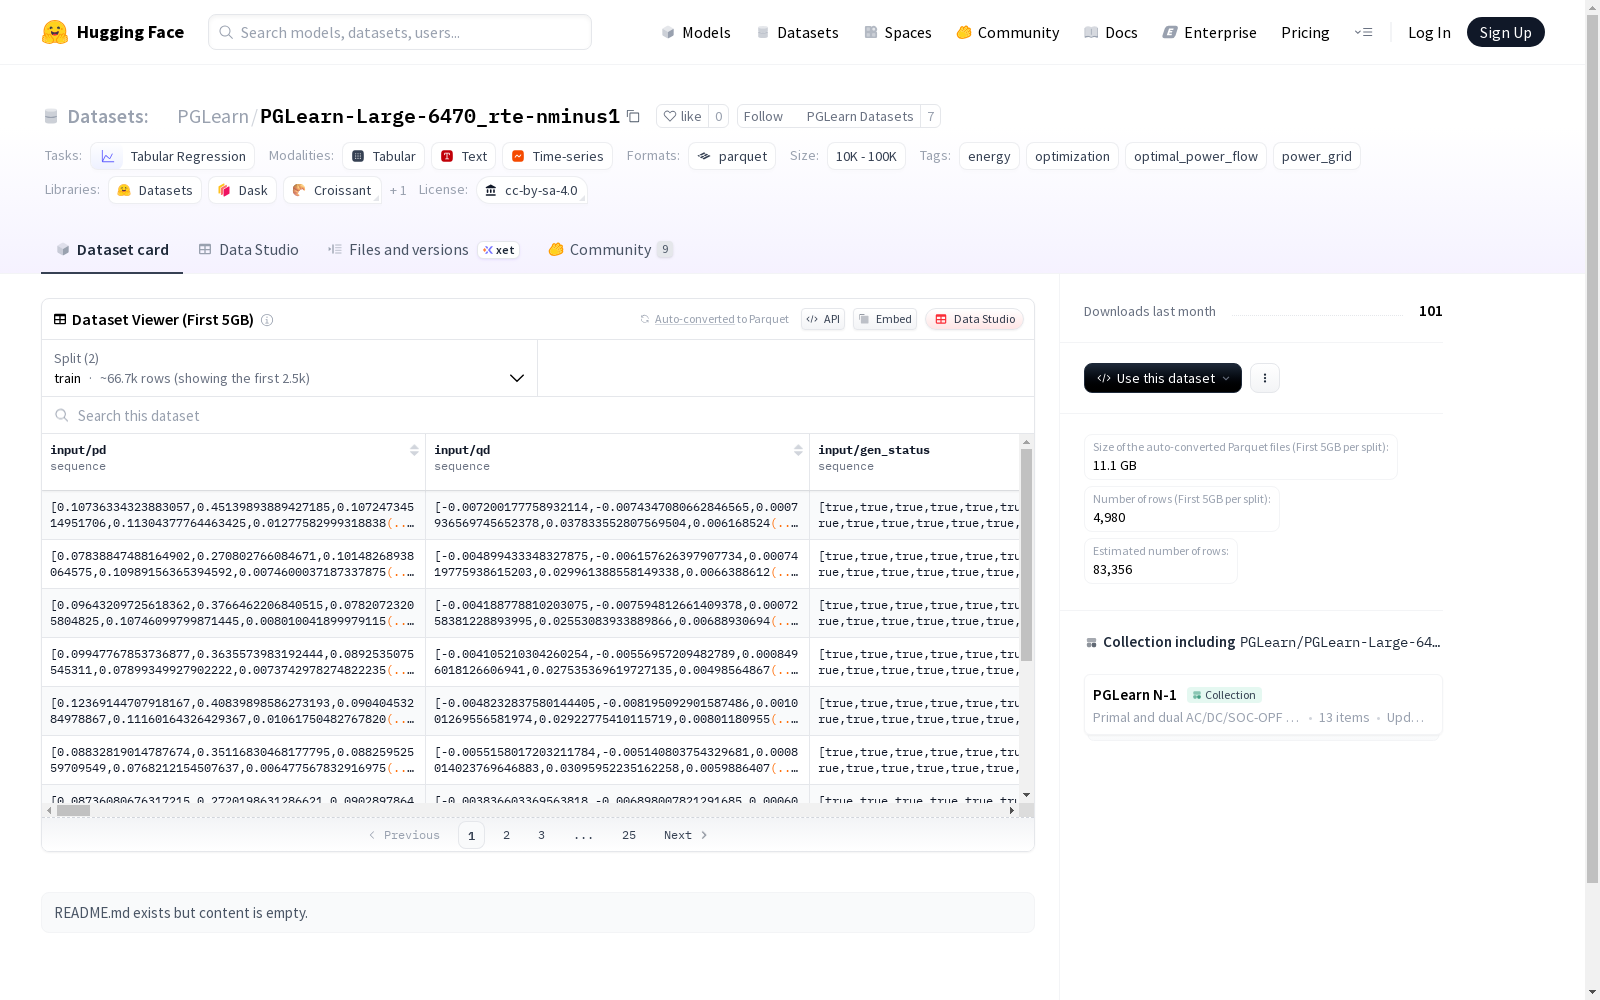Click the Sign Up button
The height and width of the screenshot is (1000, 1600).
click(x=1506, y=32)
